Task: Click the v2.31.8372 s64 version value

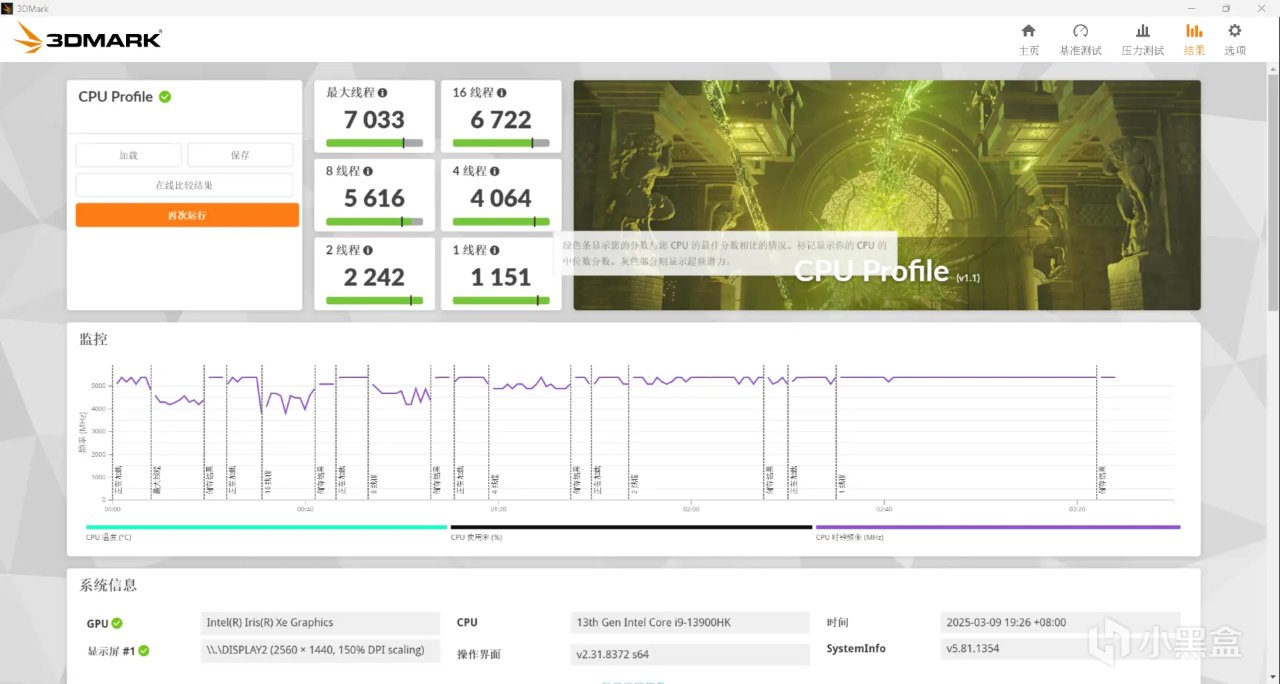Action: [x=689, y=654]
